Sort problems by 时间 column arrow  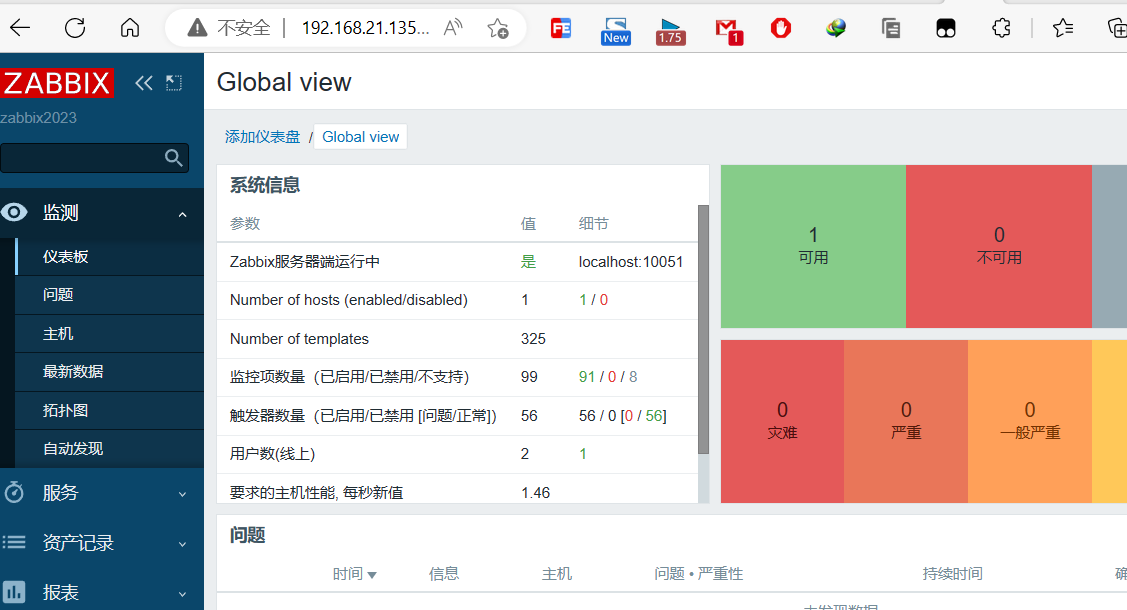tap(372, 575)
